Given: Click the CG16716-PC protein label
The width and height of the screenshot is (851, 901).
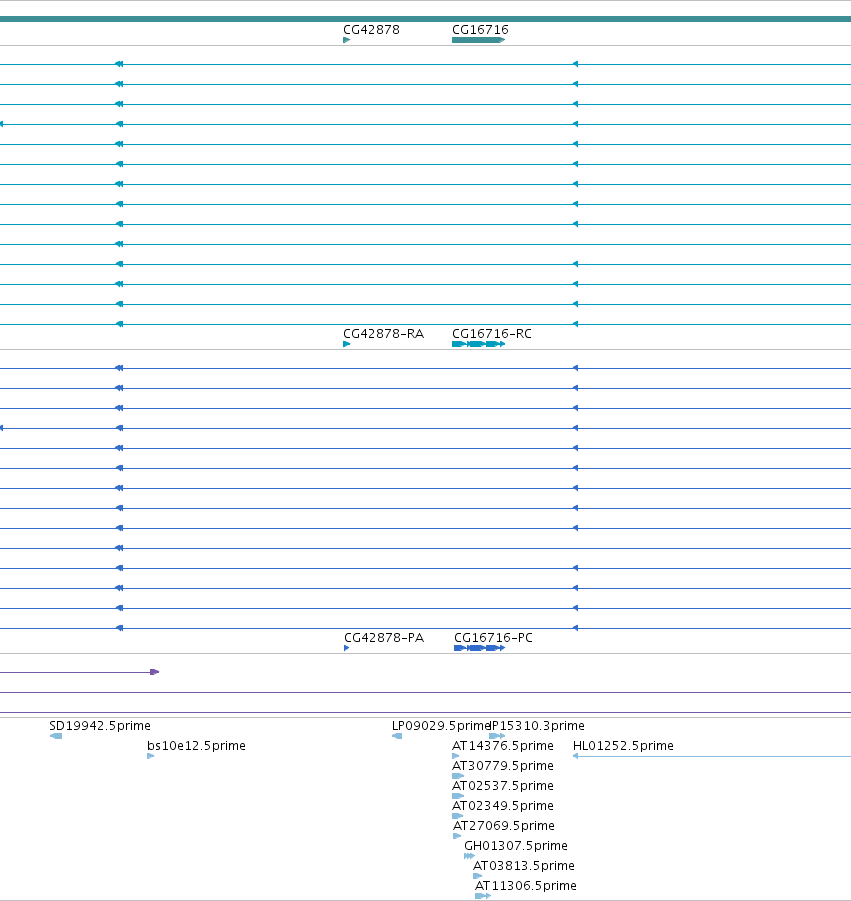Looking at the screenshot, I should pos(493,637).
